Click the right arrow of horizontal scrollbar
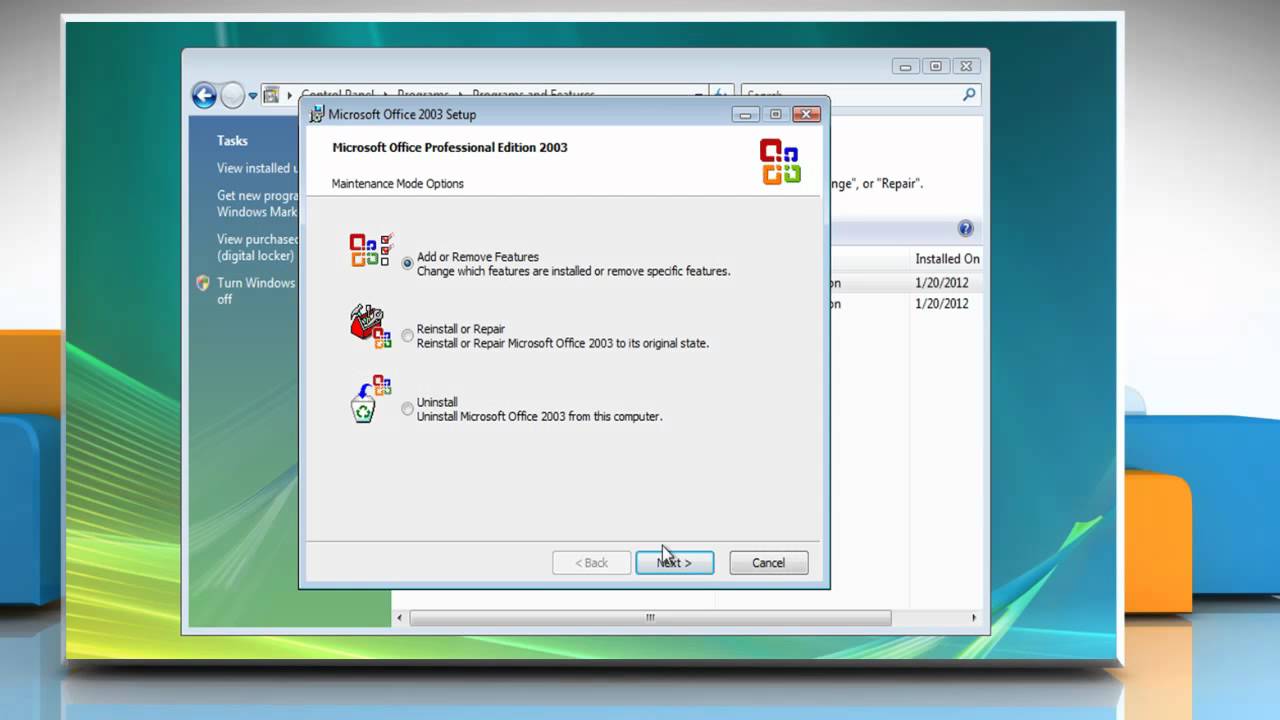The height and width of the screenshot is (720, 1280). 975,618
